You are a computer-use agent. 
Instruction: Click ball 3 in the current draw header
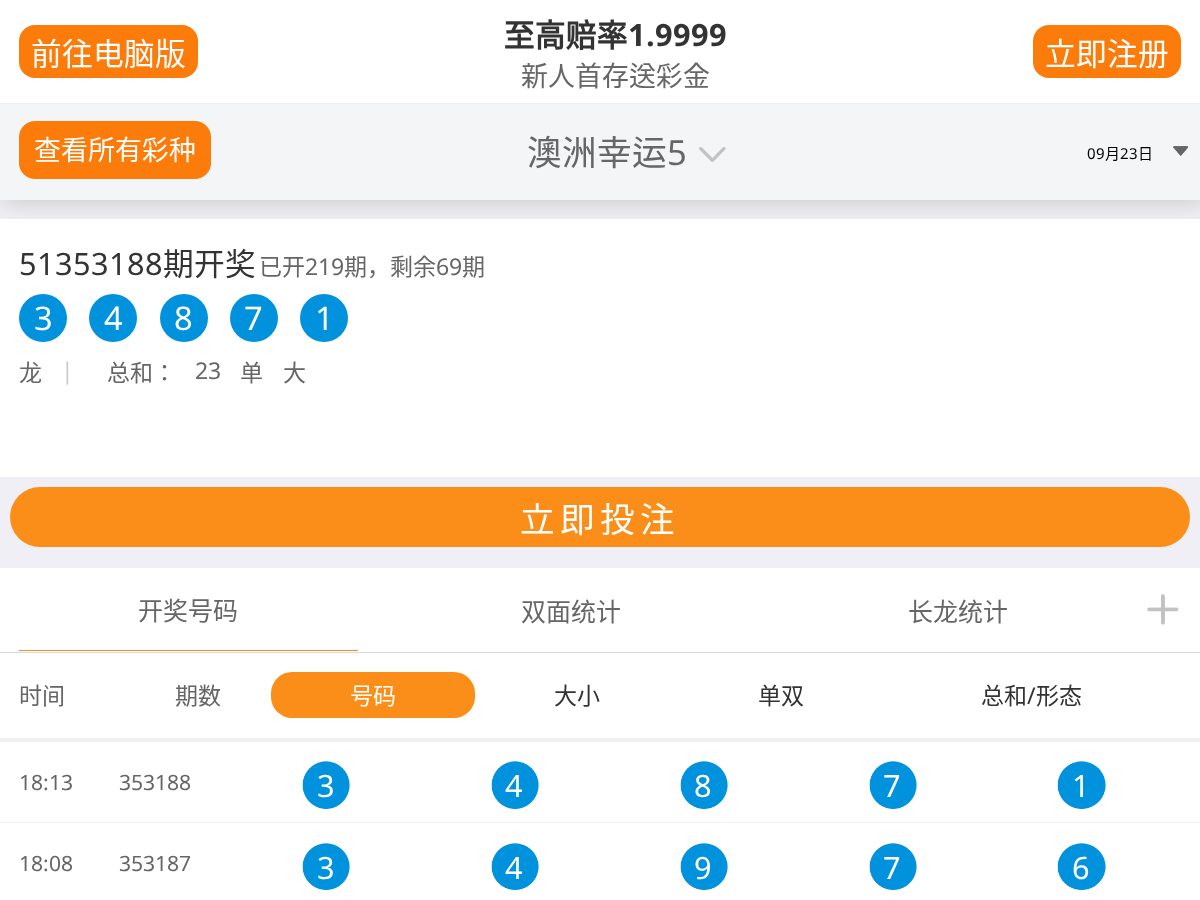click(43, 319)
